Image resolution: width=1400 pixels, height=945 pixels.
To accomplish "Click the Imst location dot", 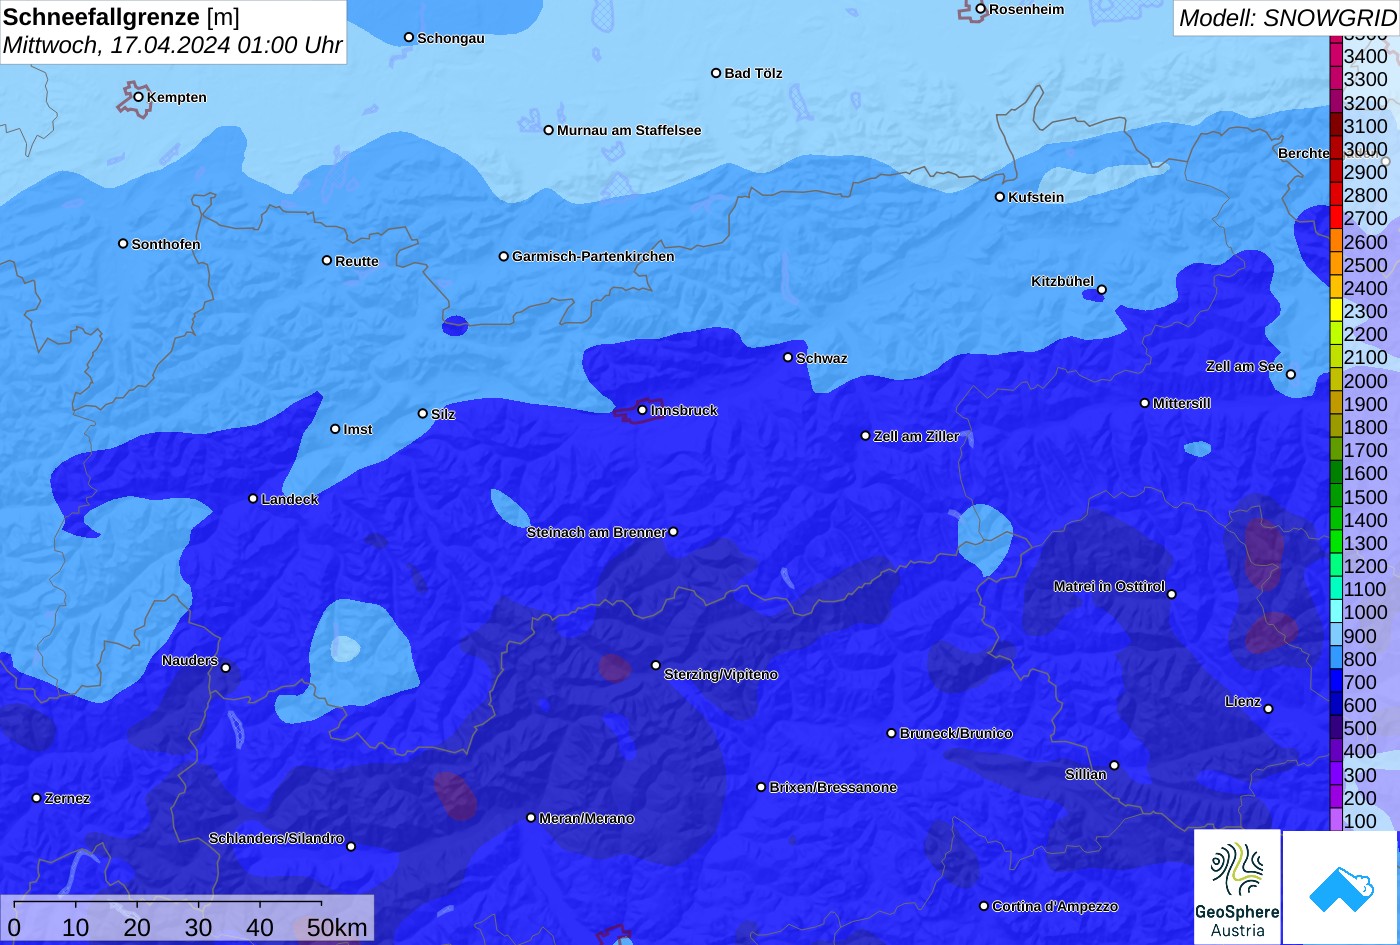I will [x=335, y=429].
